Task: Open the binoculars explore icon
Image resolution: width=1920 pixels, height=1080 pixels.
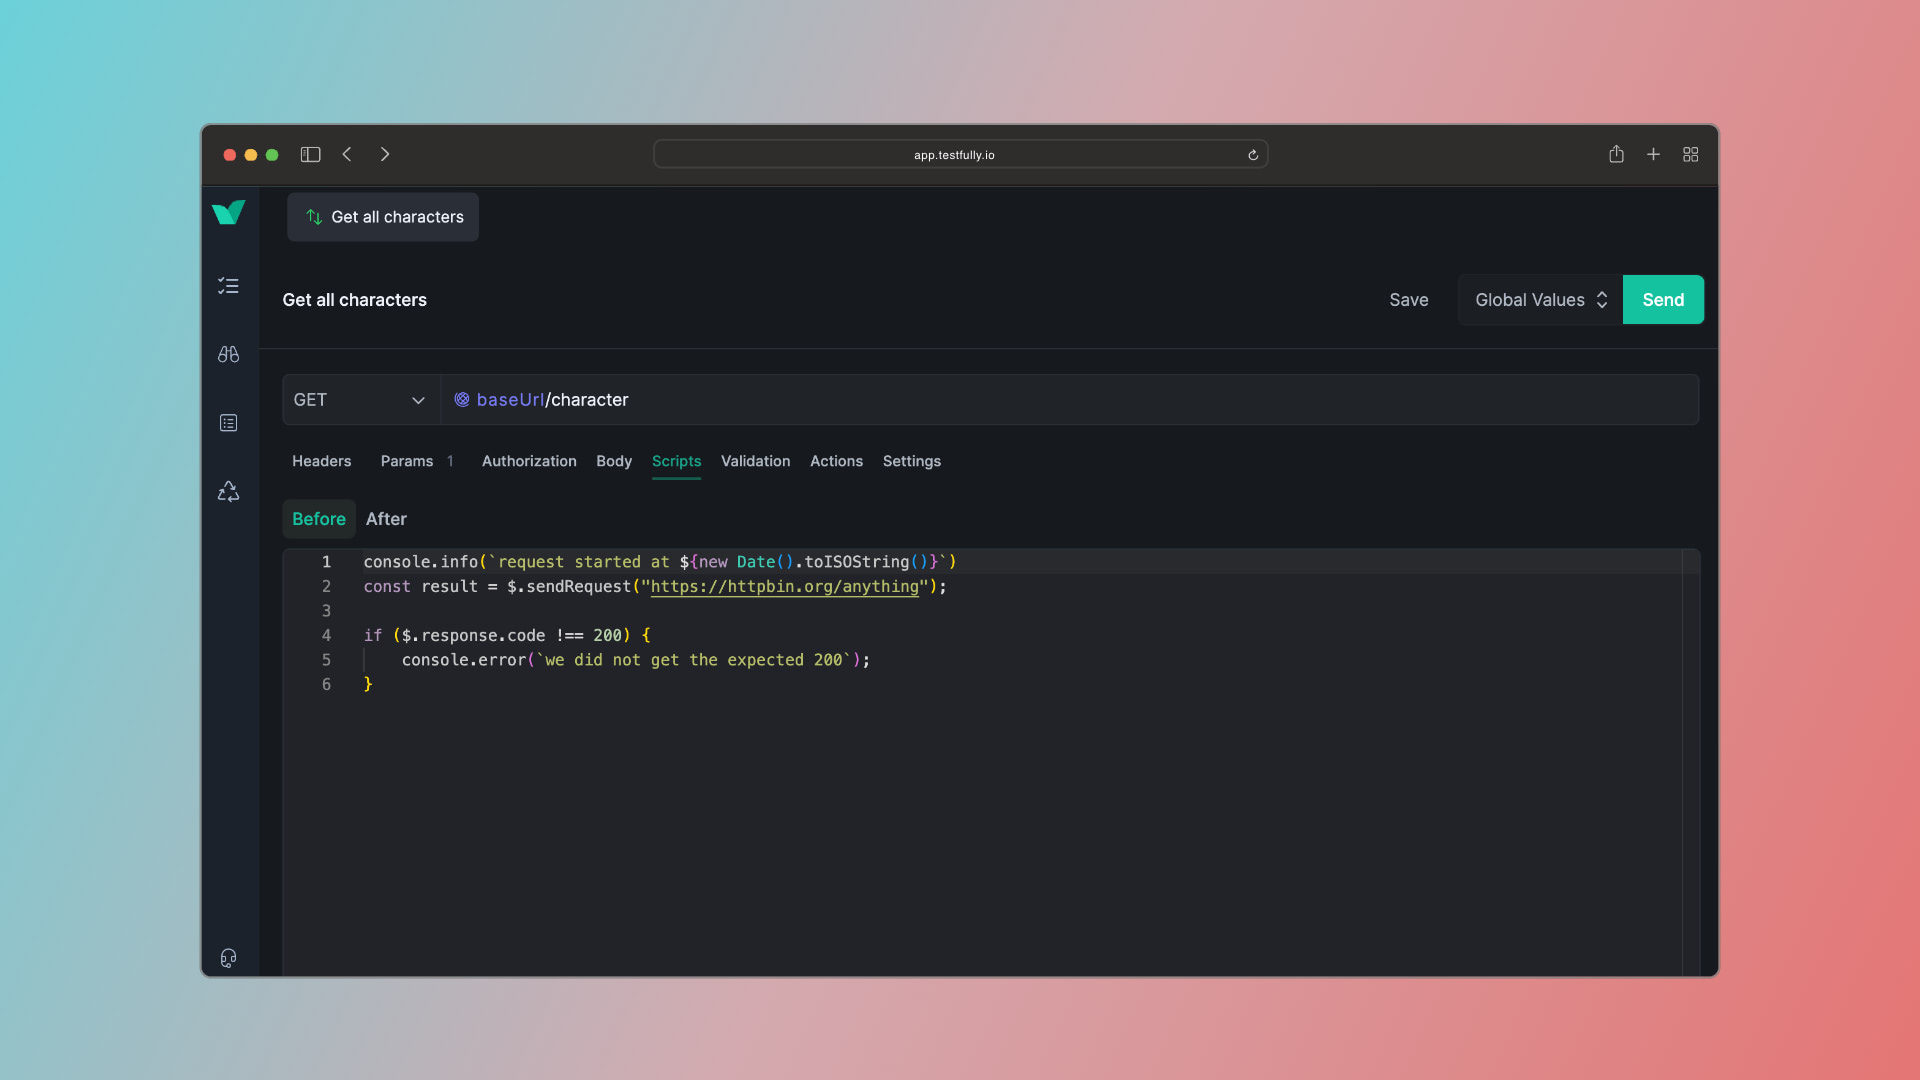Action: point(228,354)
